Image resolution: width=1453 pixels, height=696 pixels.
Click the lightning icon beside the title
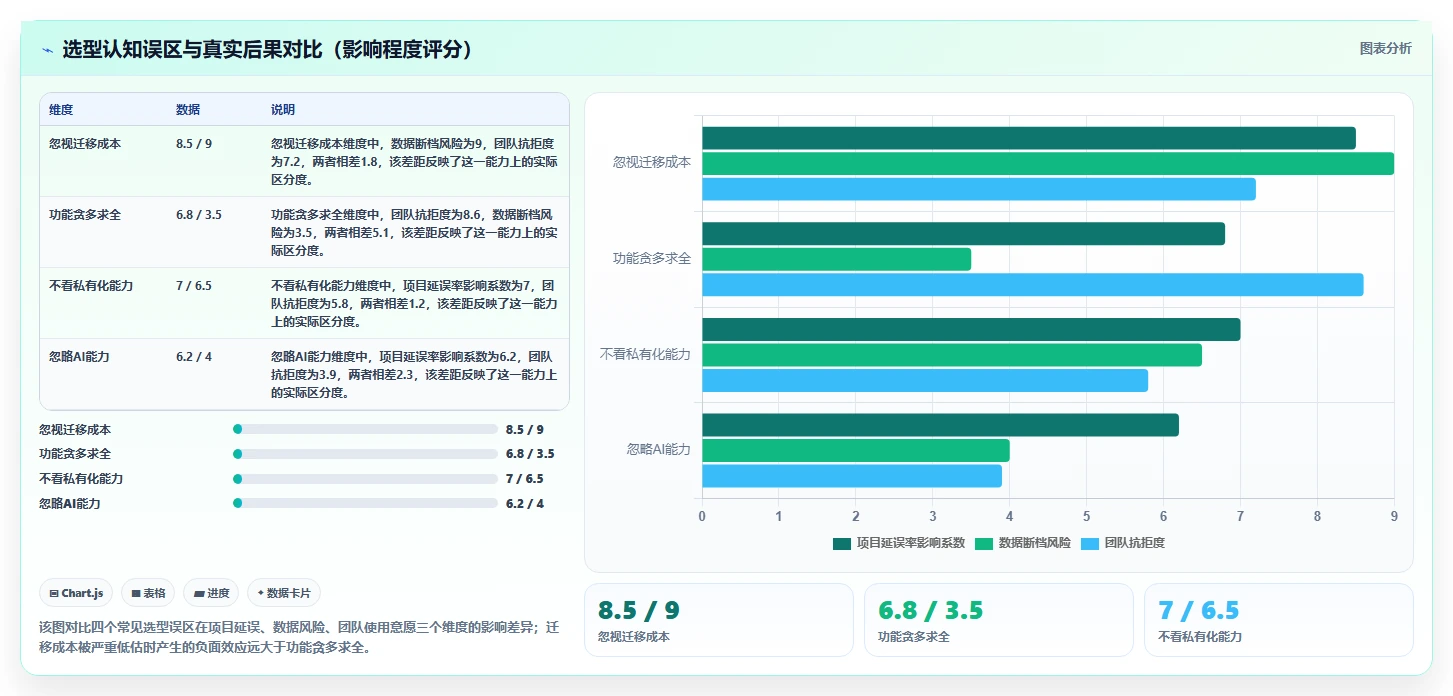pos(47,49)
